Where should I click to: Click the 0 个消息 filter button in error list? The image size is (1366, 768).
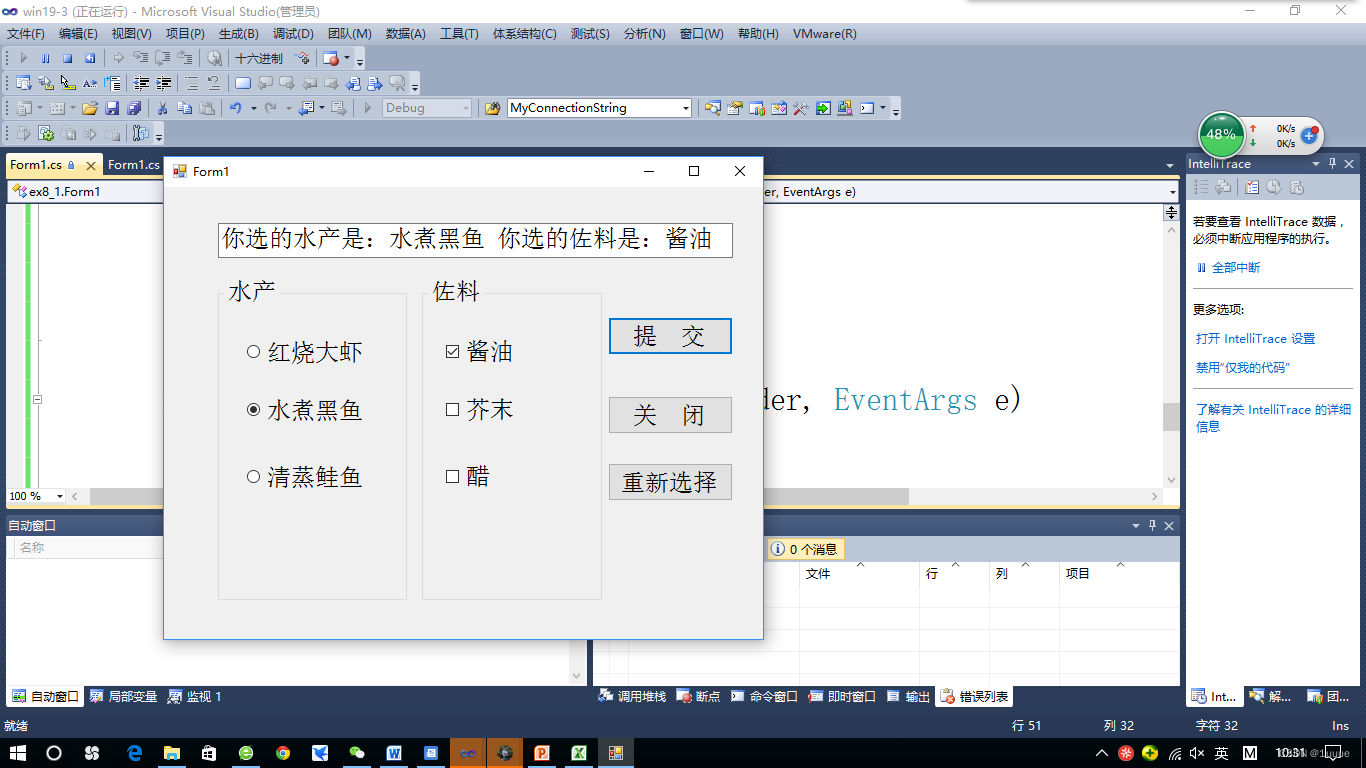tap(806, 549)
